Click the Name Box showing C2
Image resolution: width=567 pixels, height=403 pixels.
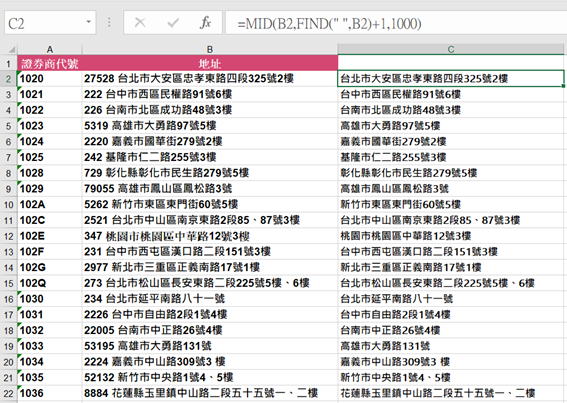click(x=50, y=22)
